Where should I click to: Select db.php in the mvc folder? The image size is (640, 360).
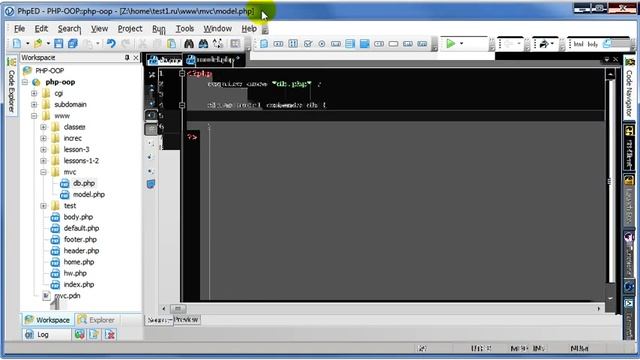tap(84, 183)
